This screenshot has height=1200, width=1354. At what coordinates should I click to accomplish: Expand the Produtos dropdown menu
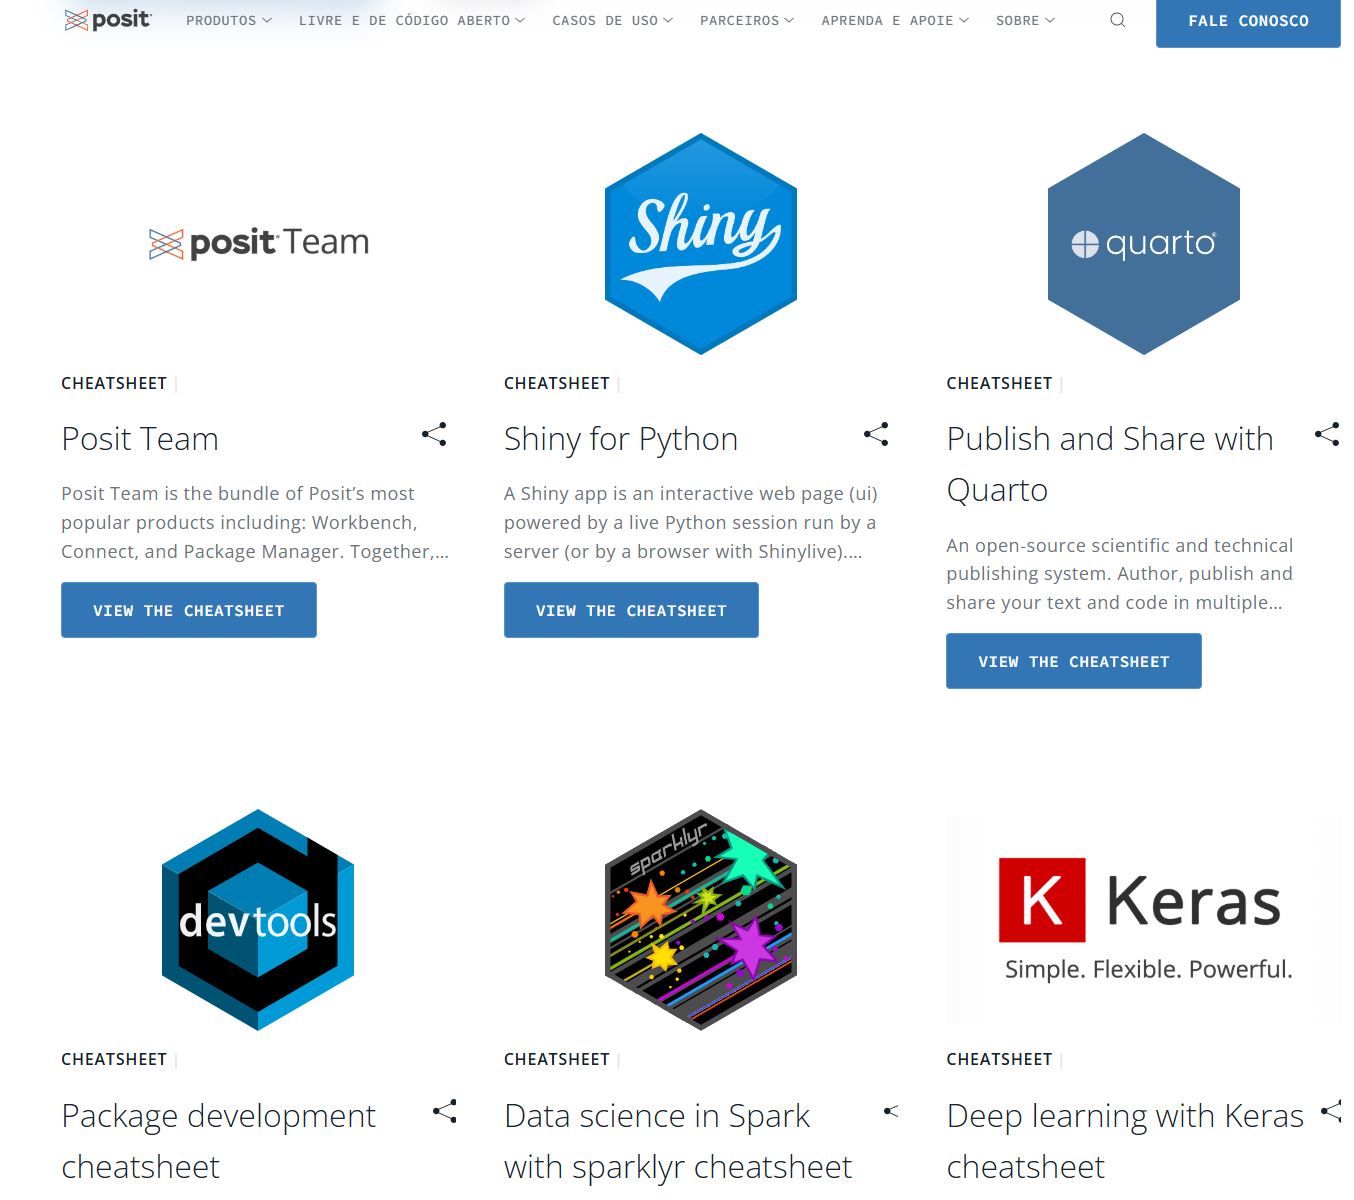pyautogui.click(x=228, y=20)
